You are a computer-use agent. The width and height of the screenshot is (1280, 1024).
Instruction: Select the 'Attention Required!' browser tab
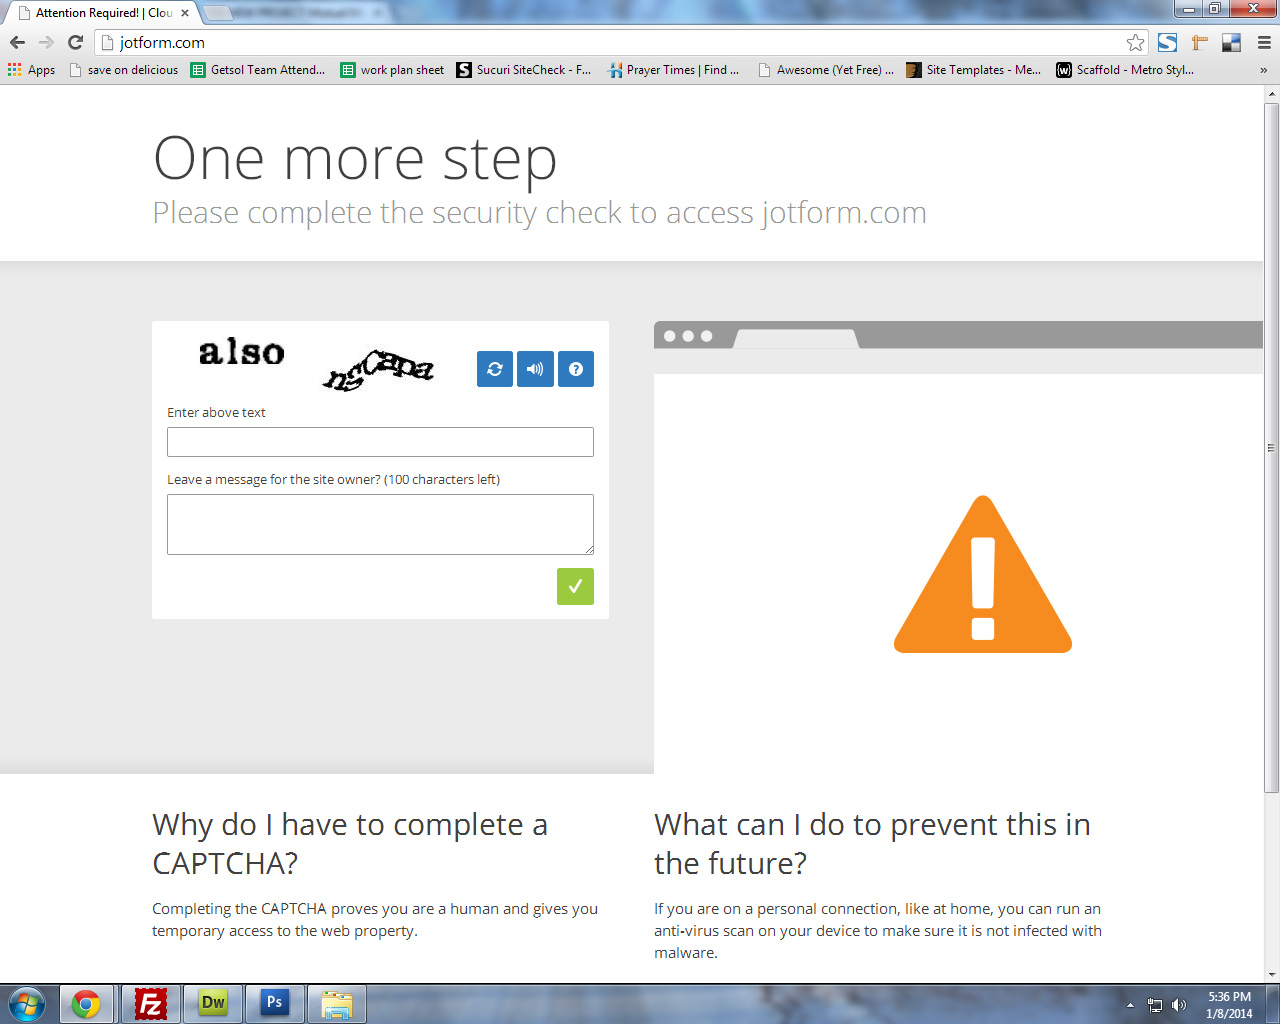click(100, 13)
